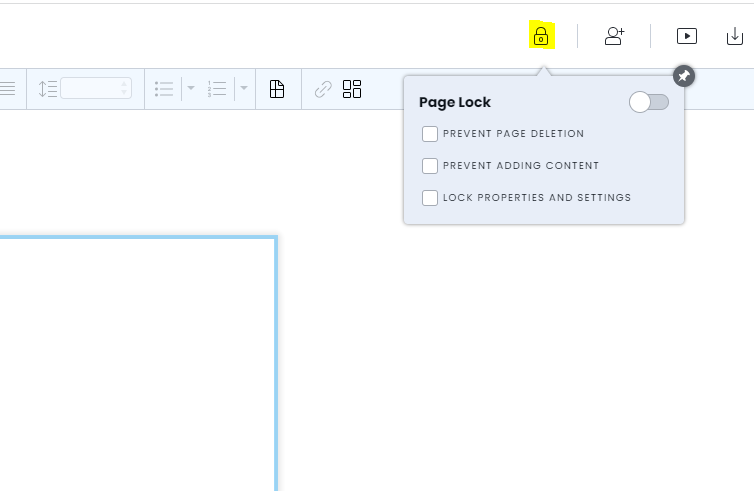Apply numbered list formatting
The image size is (754, 491).
pos(217,89)
